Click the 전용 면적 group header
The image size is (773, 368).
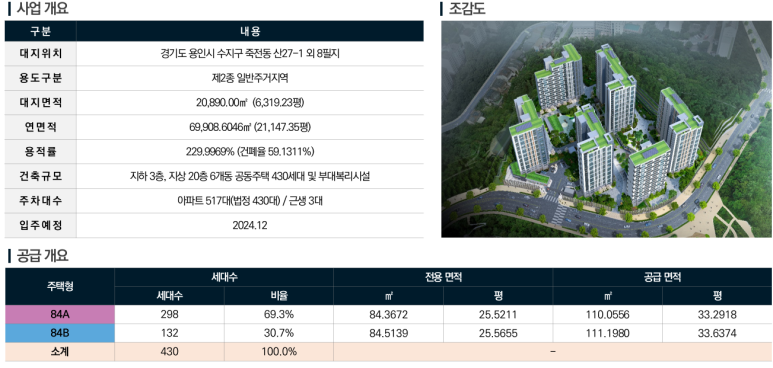[443, 277]
